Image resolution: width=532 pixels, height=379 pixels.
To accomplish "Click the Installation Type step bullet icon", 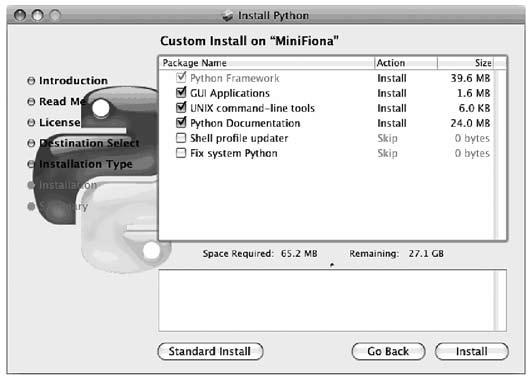I will (31, 164).
